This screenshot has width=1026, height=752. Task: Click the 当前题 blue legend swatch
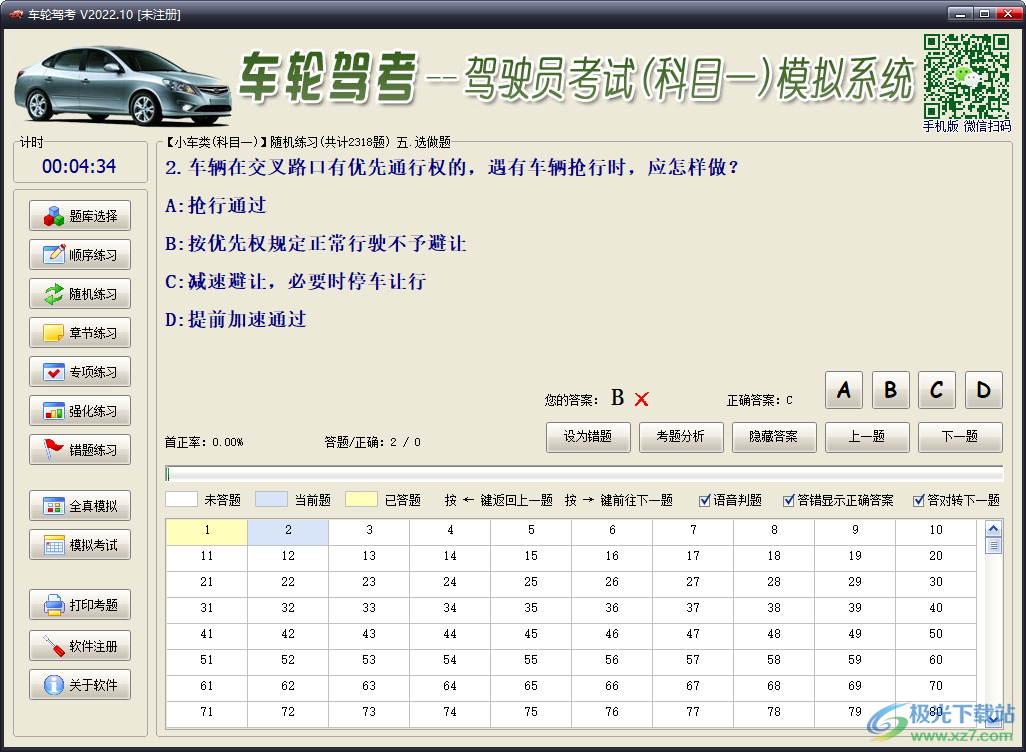click(x=271, y=500)
